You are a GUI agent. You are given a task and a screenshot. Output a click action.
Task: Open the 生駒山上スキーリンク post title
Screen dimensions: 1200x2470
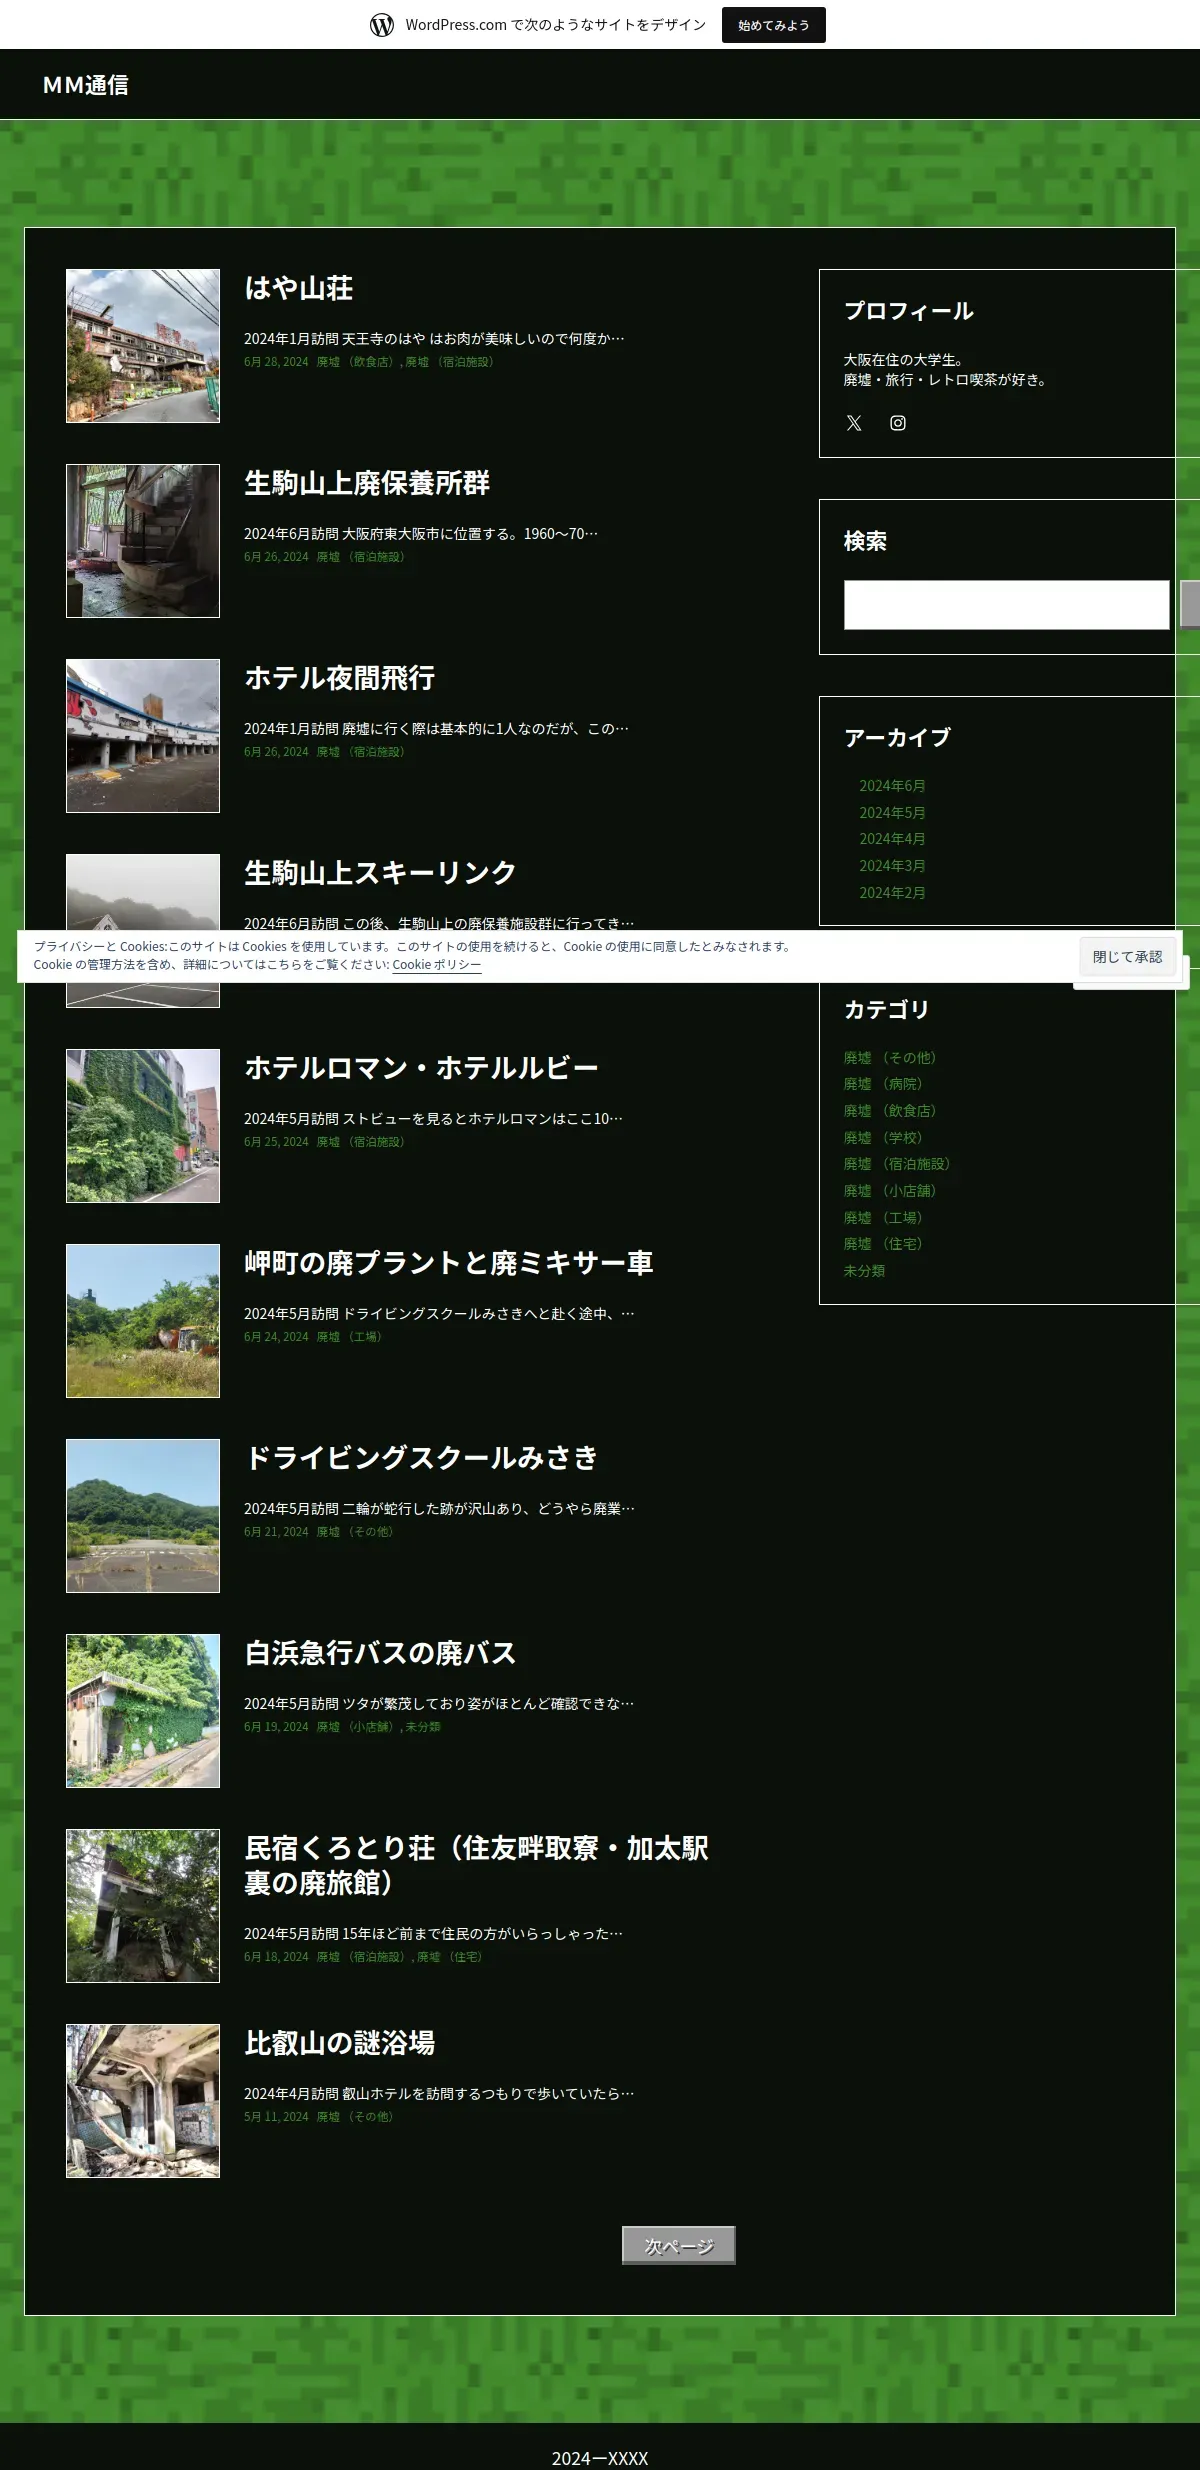point(380,873)
